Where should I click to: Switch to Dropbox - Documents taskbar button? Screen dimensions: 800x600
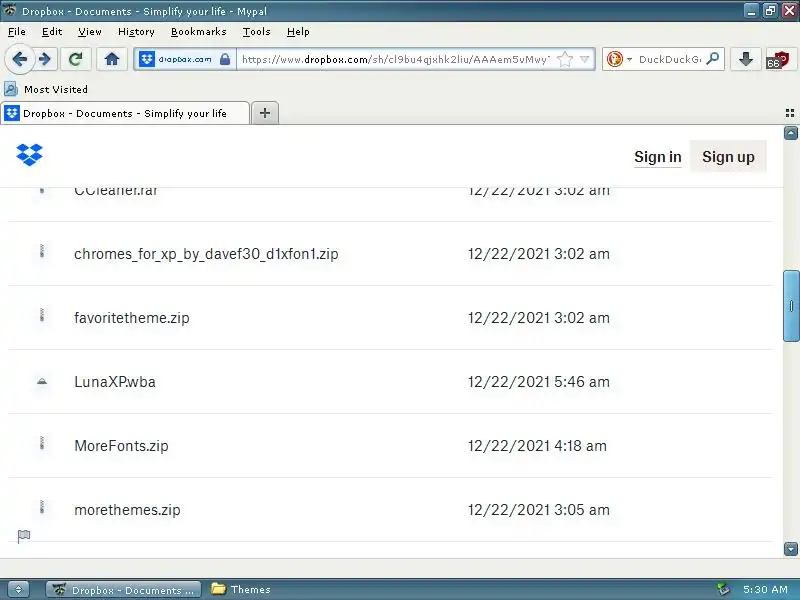(123, 590)
